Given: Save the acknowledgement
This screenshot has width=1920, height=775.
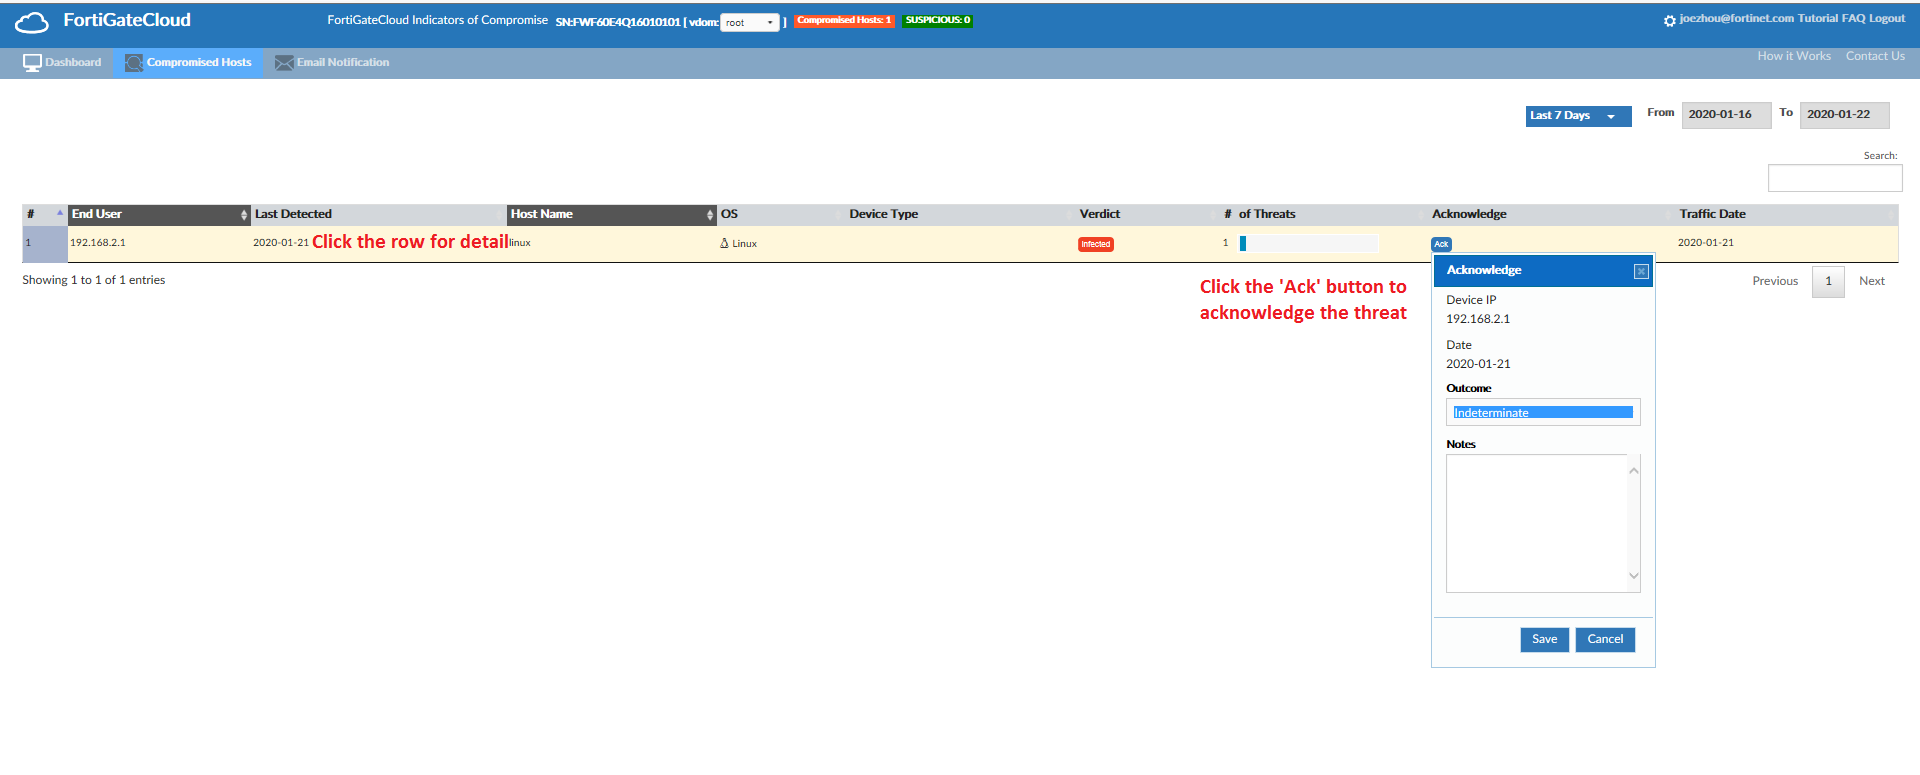Looking at the screenshot, I should (1544, 640).
